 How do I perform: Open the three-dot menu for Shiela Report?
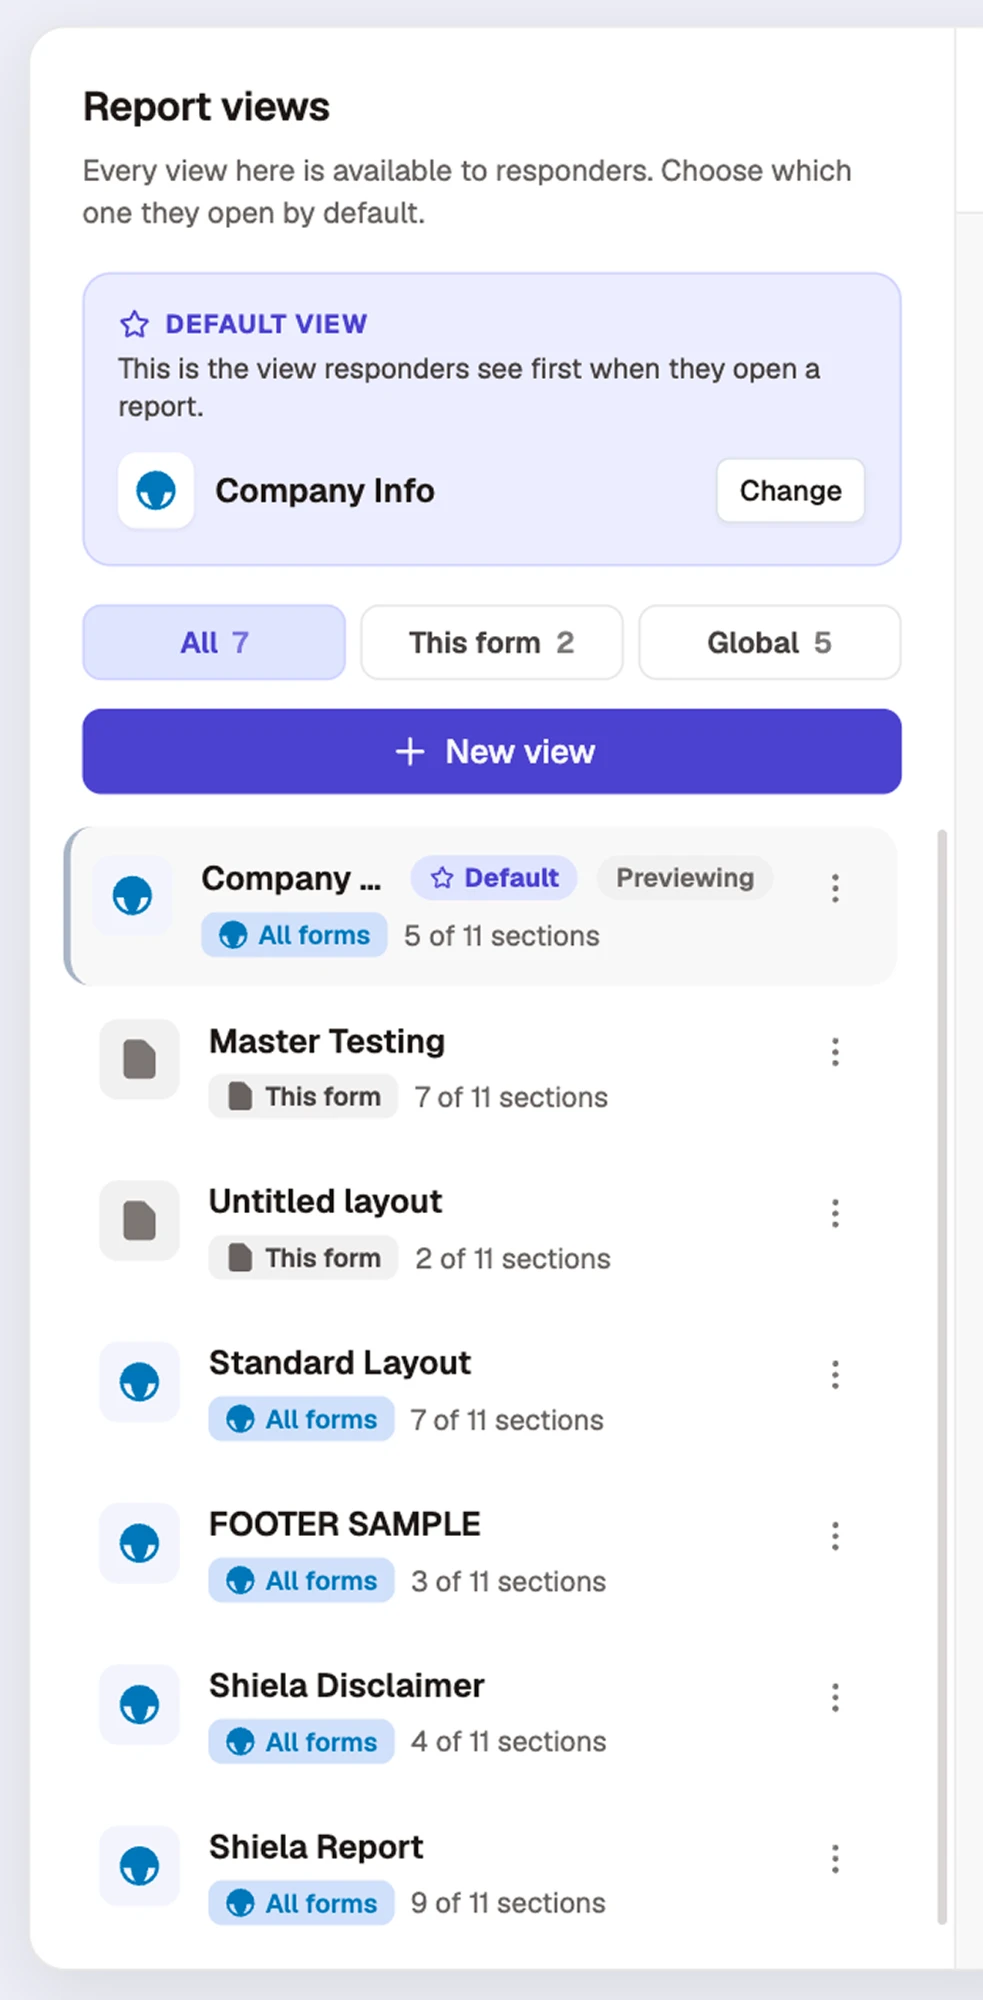(x=835, y=1859)
